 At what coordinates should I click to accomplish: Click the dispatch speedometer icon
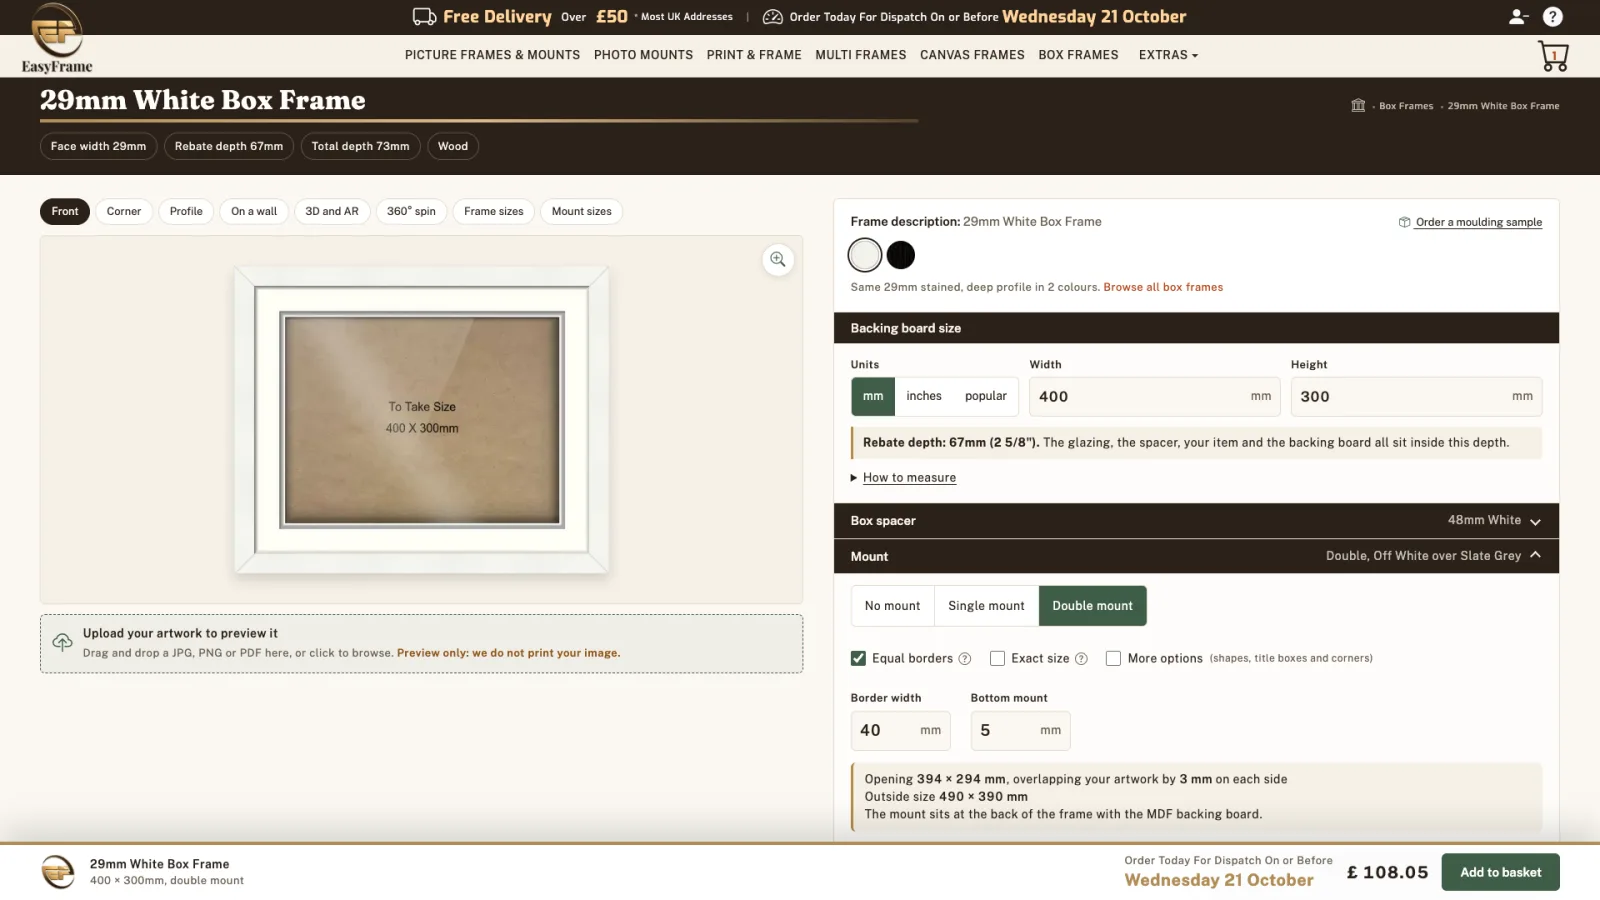coord(772,17)
